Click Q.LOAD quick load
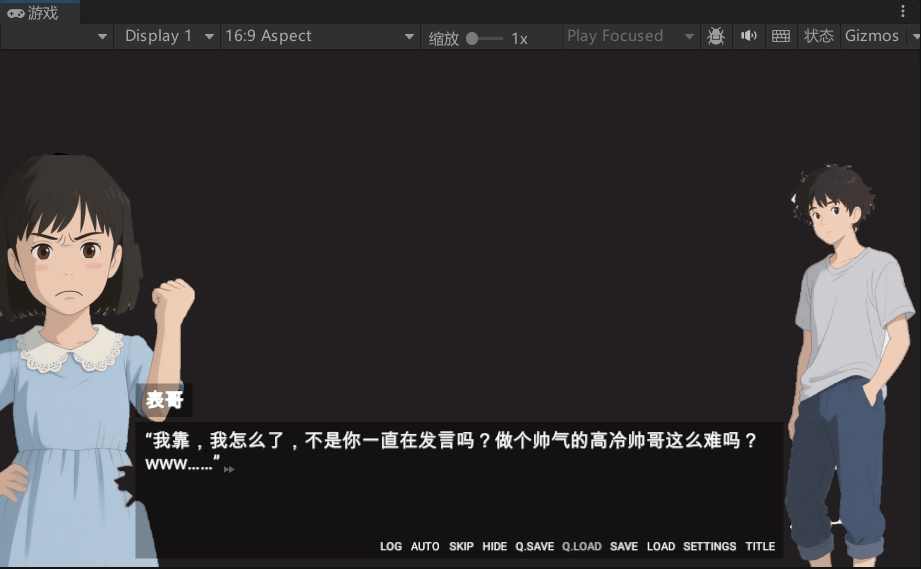This screenshot has height=569, width=921. tap(581, 547)
